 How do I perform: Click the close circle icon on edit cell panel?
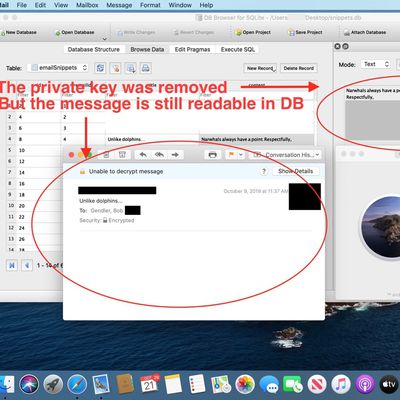[337, 46]
